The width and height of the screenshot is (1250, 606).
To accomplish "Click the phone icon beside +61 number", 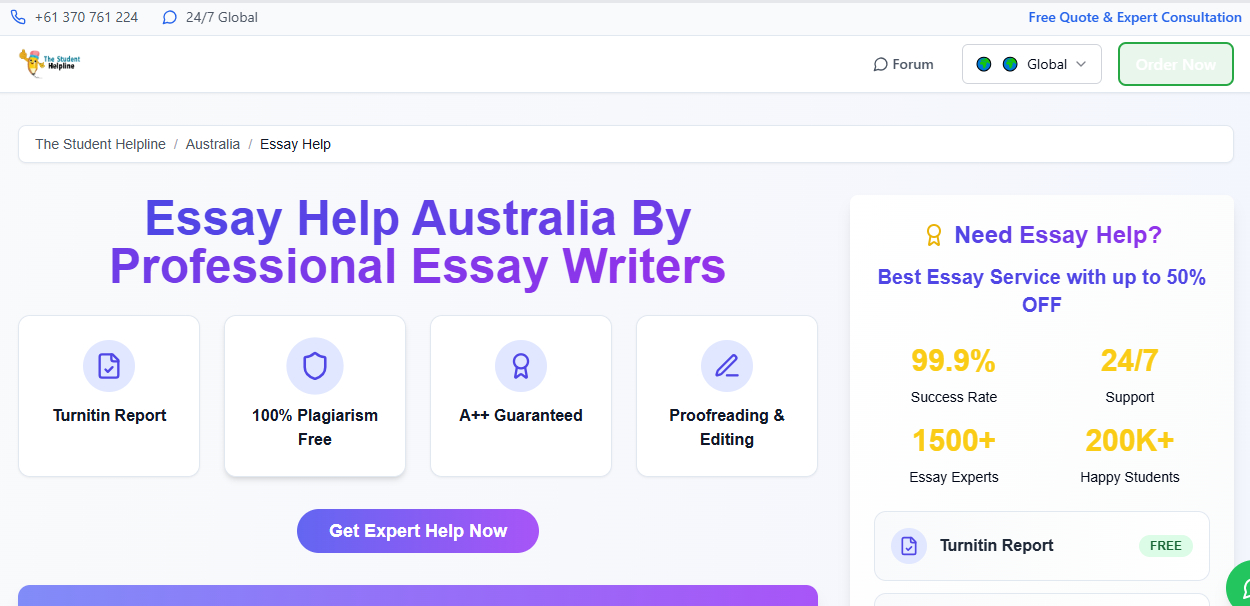I will (x=18, y=17).
